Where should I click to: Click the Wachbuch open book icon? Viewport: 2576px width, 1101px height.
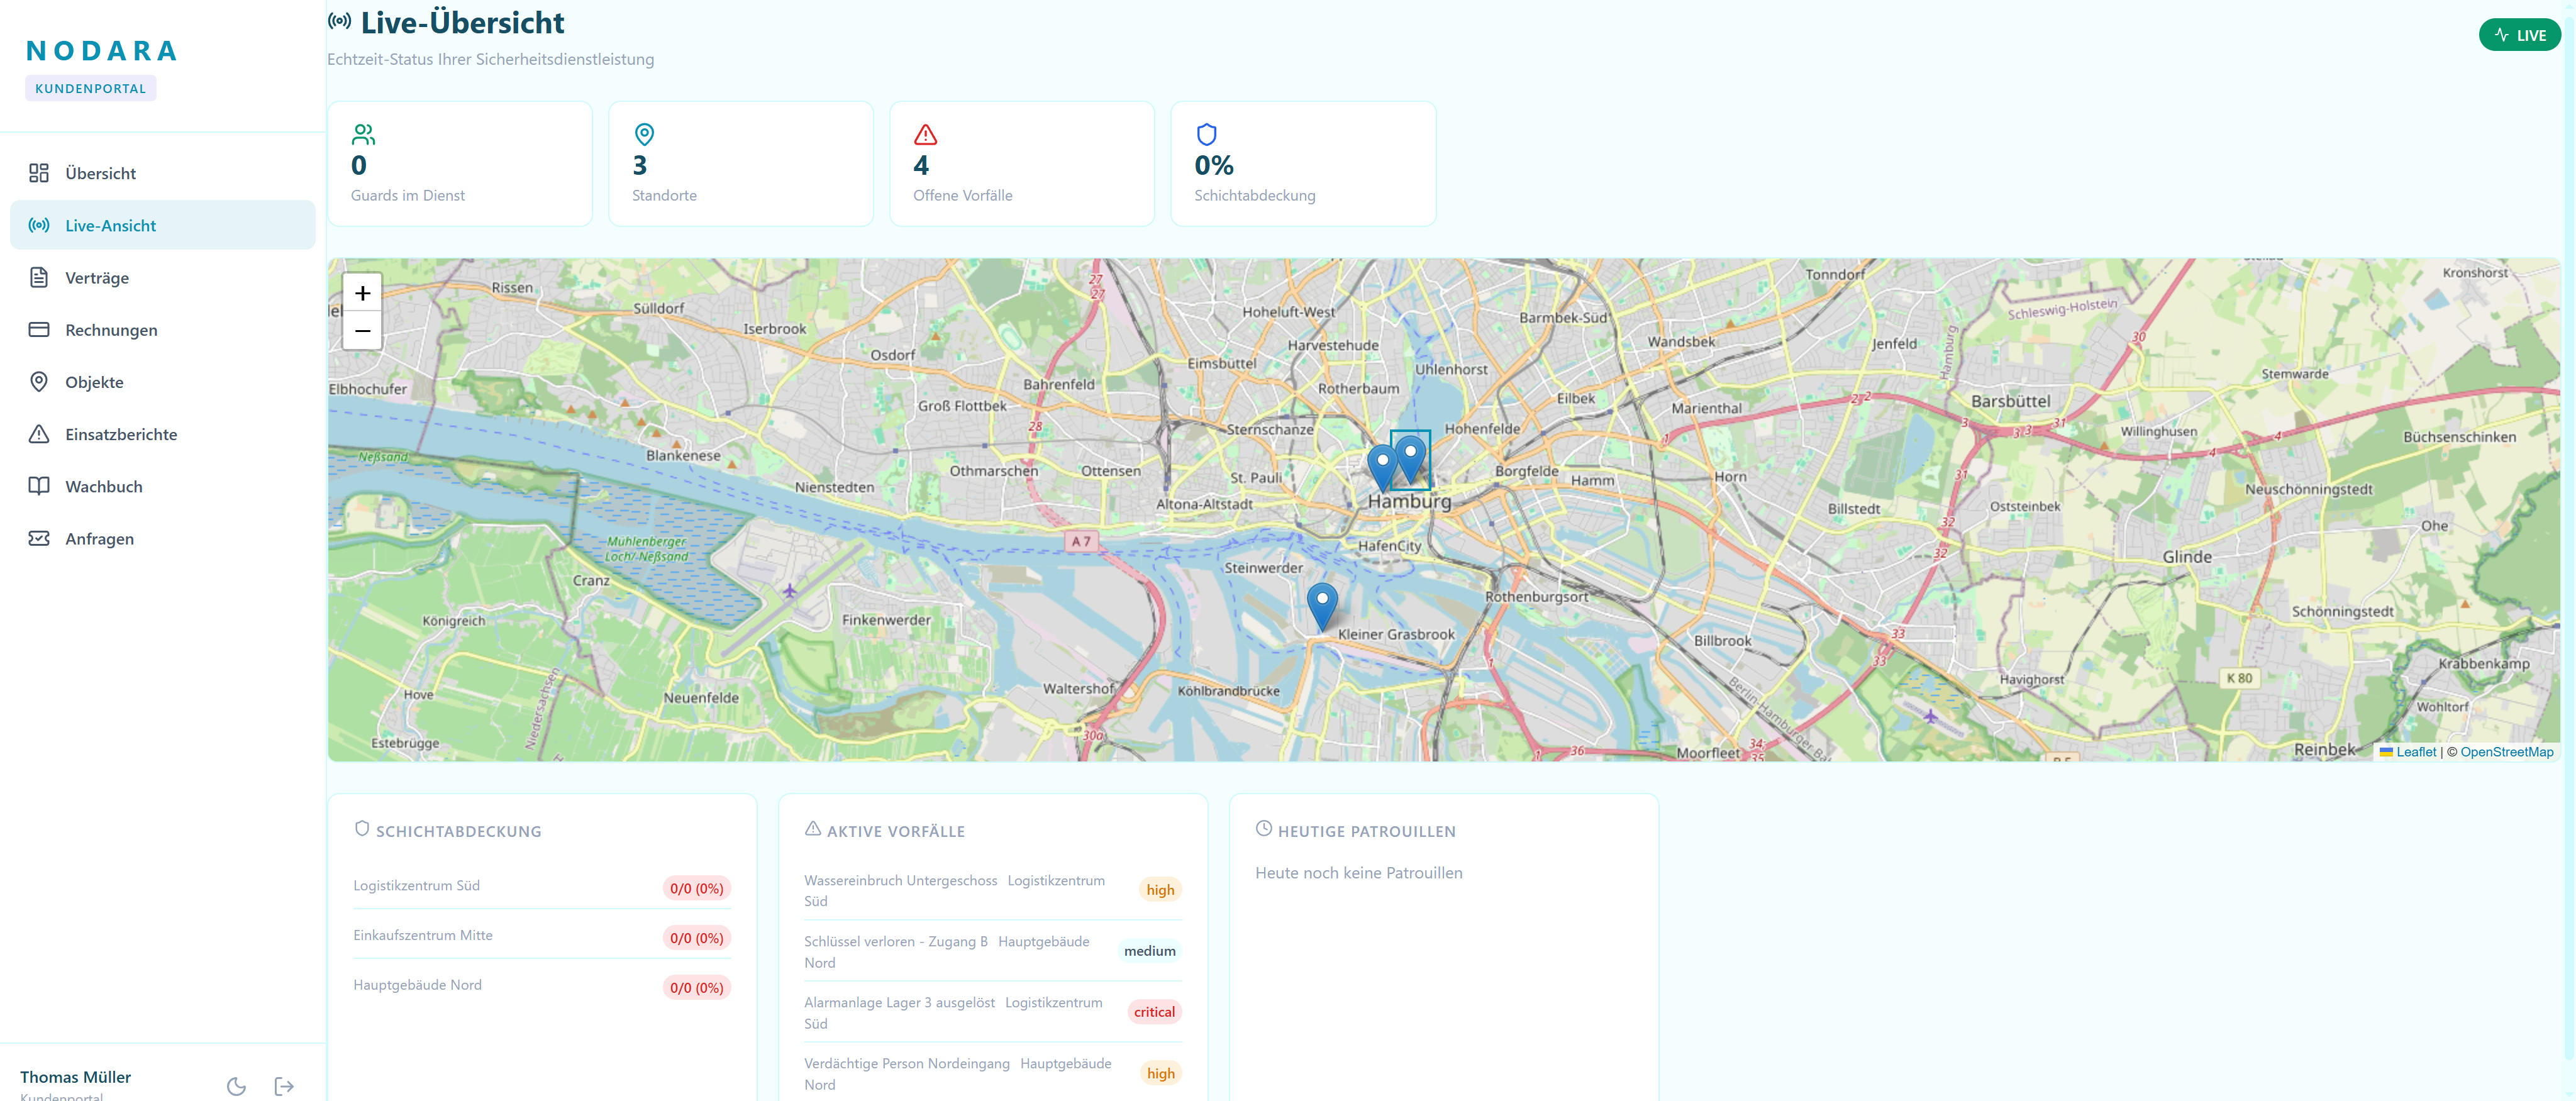coord(39,485)
